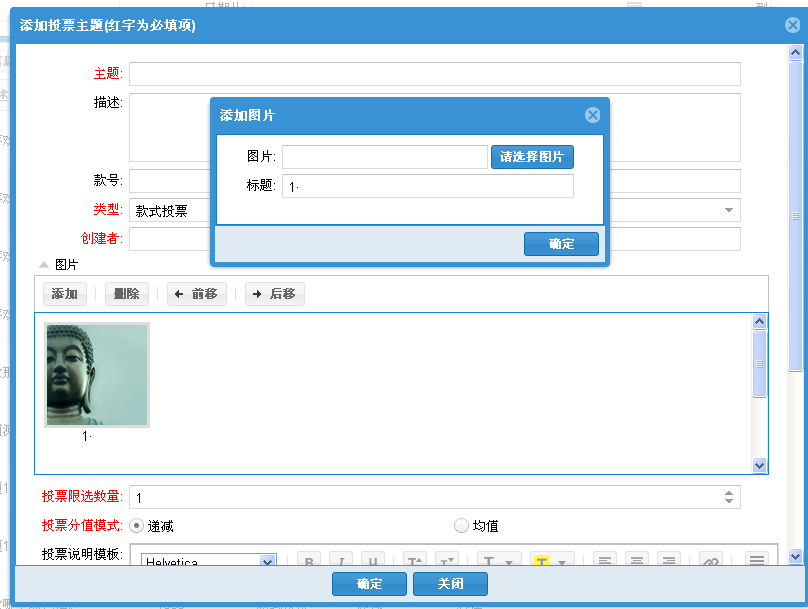
Task: Toggle italic in the editor toolbar
Action: click(341, 560)
